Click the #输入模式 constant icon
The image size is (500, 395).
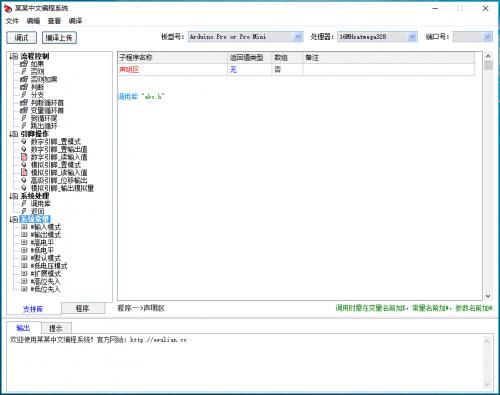point(24,227)
